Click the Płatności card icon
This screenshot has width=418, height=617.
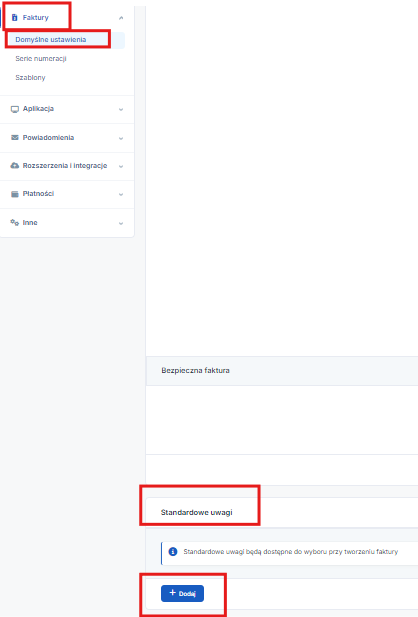click(x=15, y=194)
